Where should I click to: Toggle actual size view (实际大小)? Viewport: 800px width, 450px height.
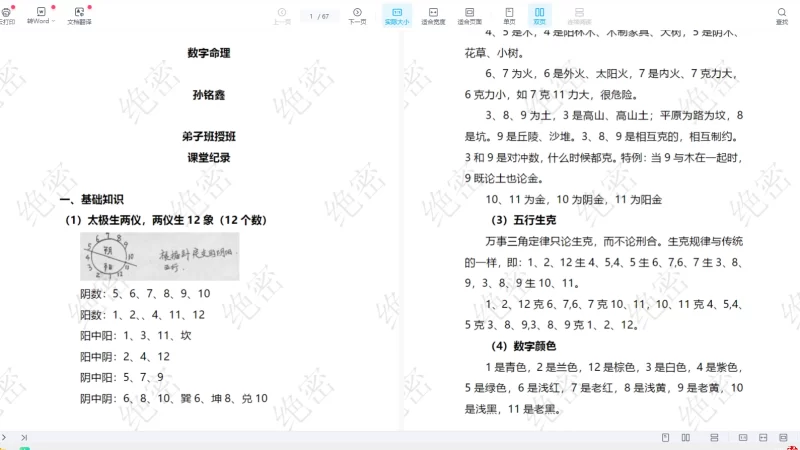click(x=397, y=15)
